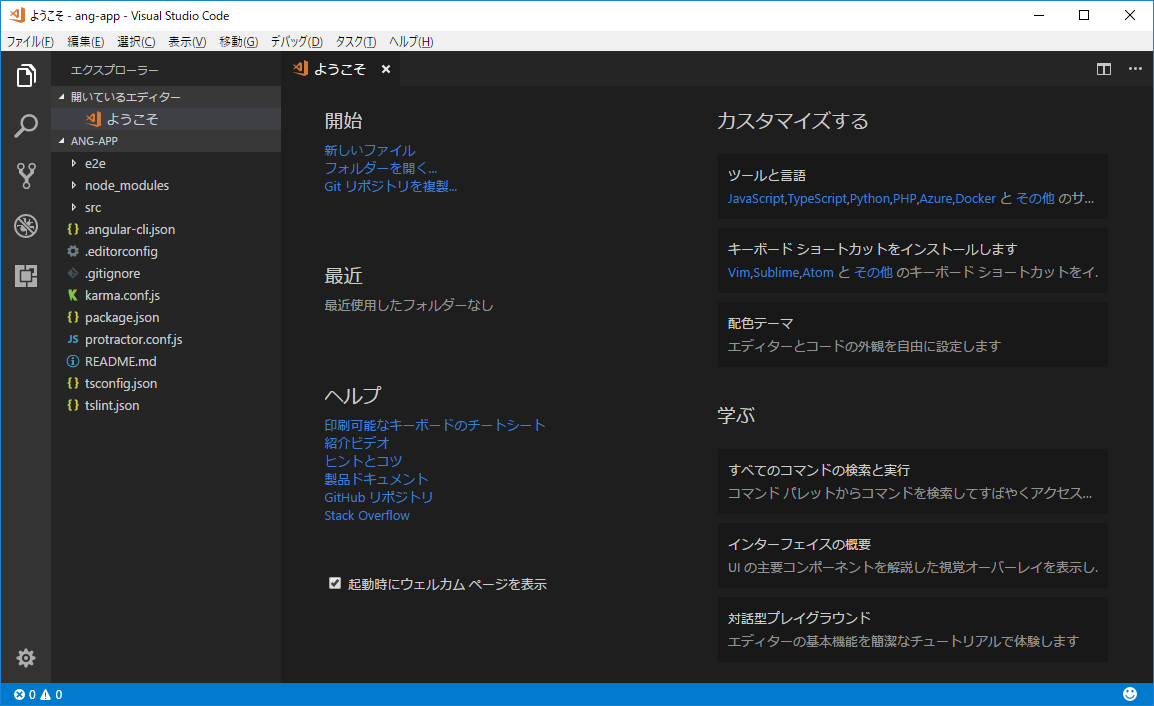Open the Extensions view icon
Viewport: 1154px width, 706px height.
click(x=26, y=276)
